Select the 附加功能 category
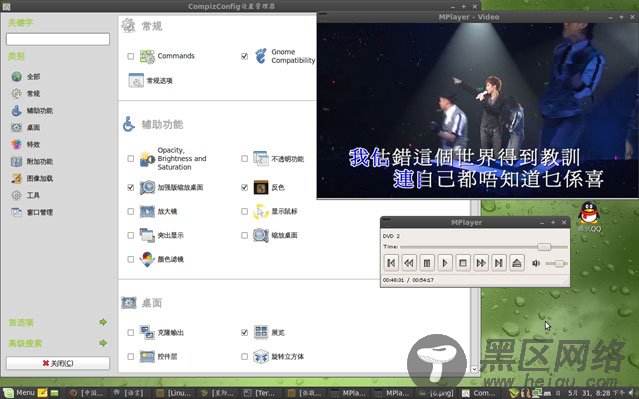Screen dimensions: 639x399 click(x=32, y=161)
